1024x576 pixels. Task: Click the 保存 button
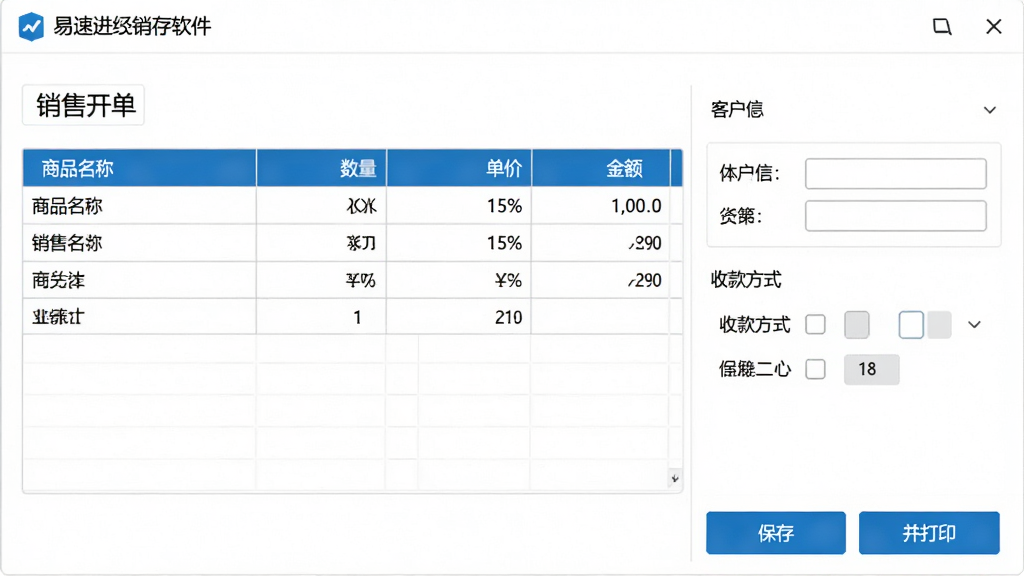(776, 533)
